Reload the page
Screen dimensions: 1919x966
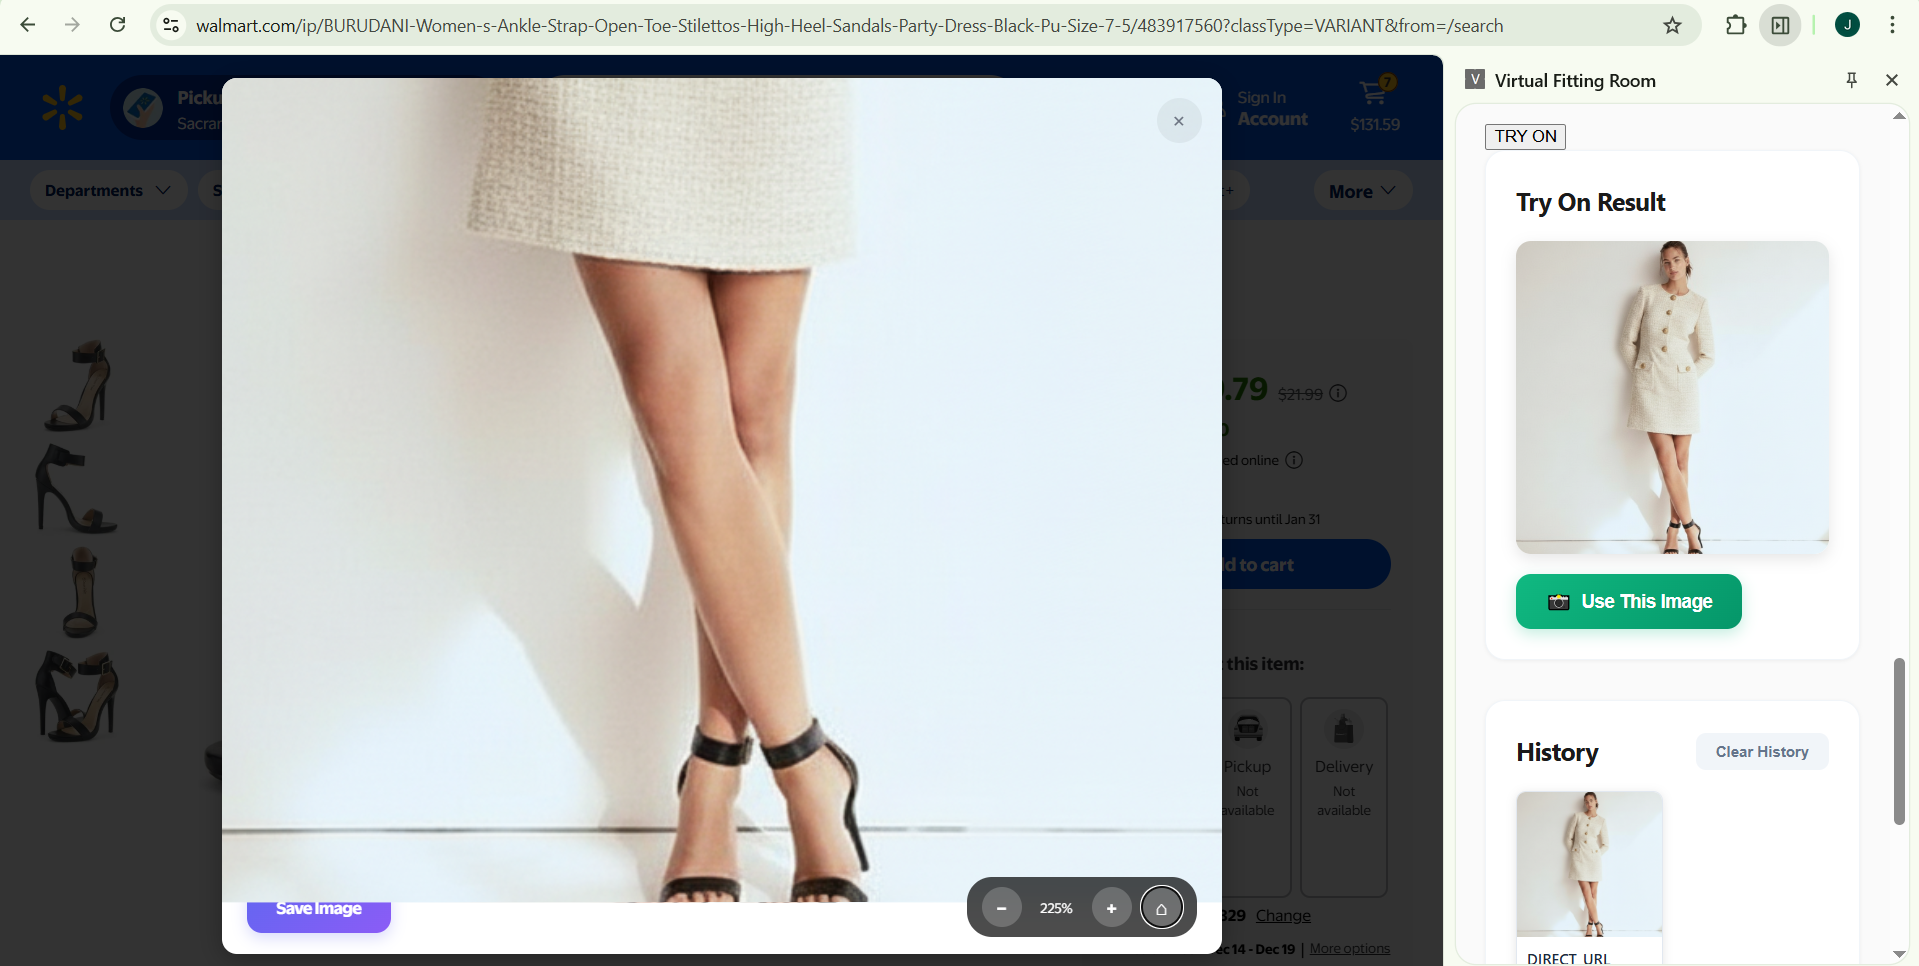tap(117, 25)
